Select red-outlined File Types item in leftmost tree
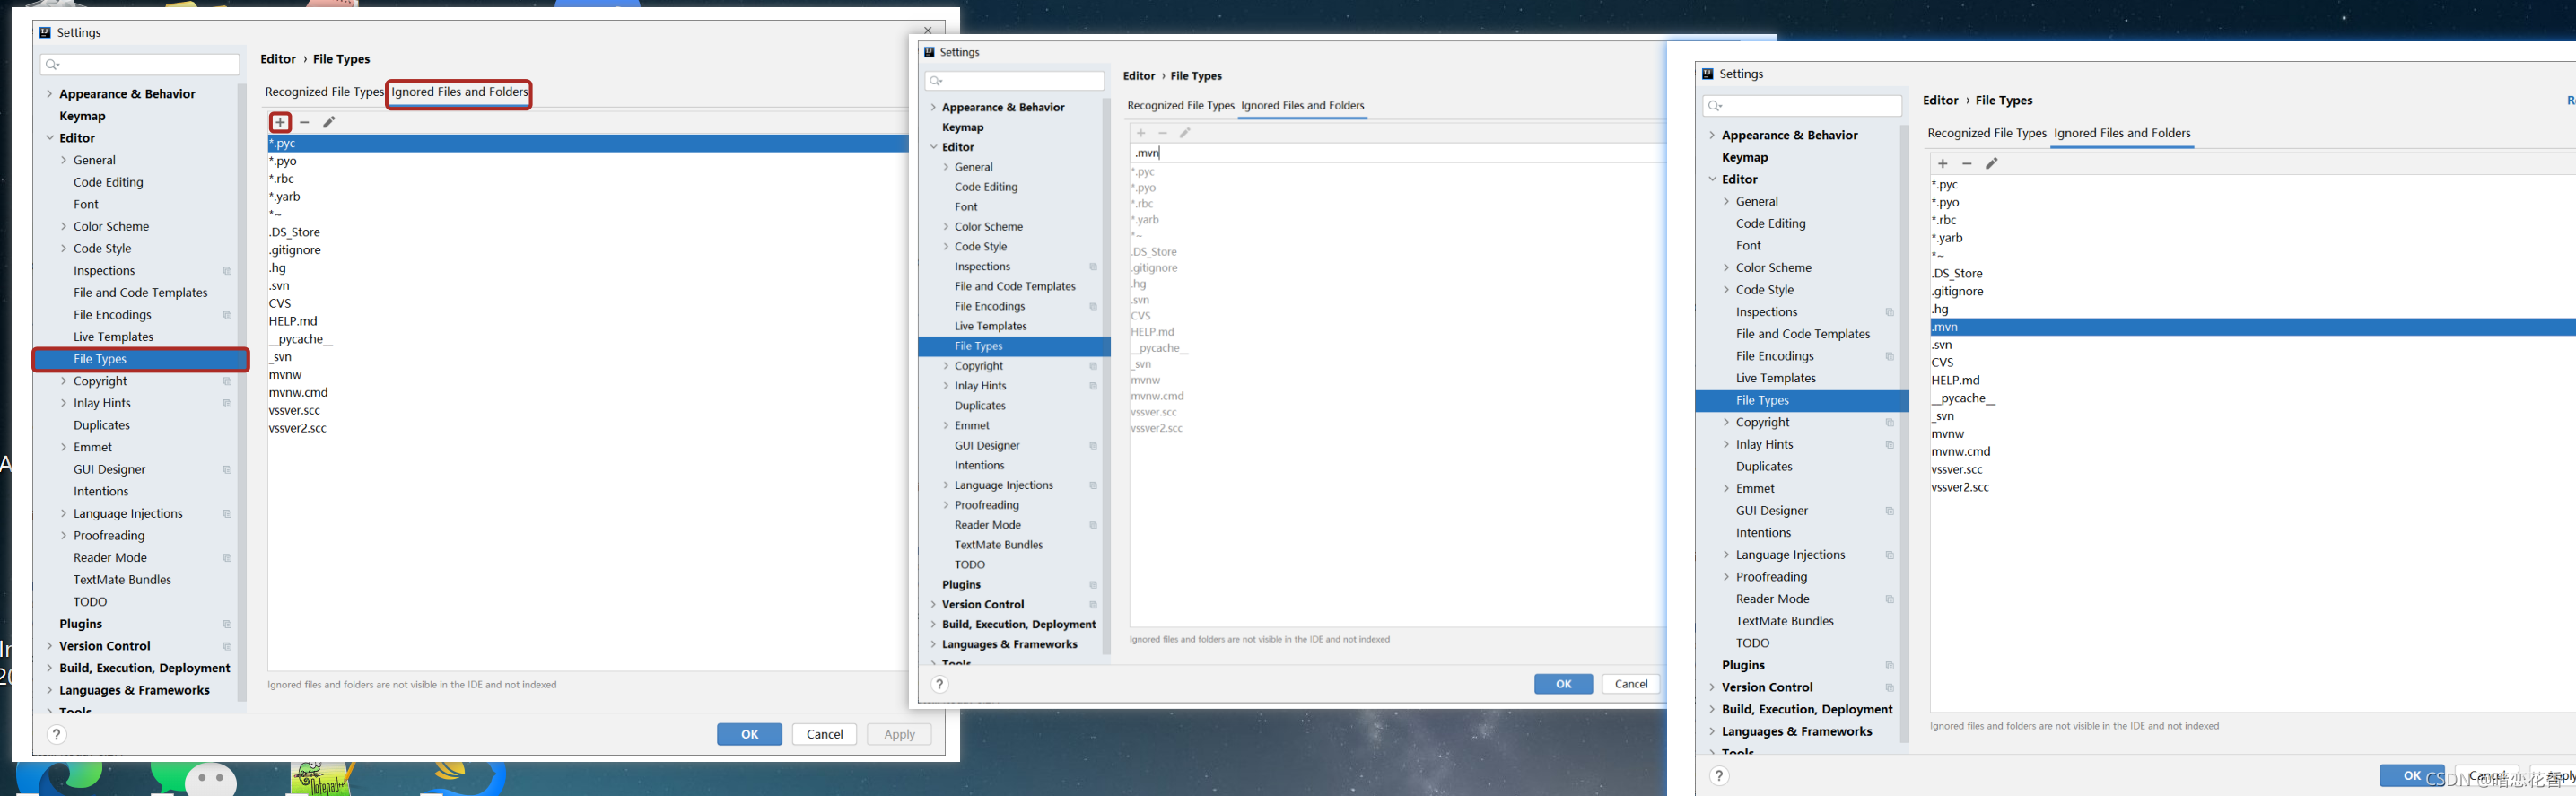The height and width of the screenshot is (796, 2576). (140, 359)
